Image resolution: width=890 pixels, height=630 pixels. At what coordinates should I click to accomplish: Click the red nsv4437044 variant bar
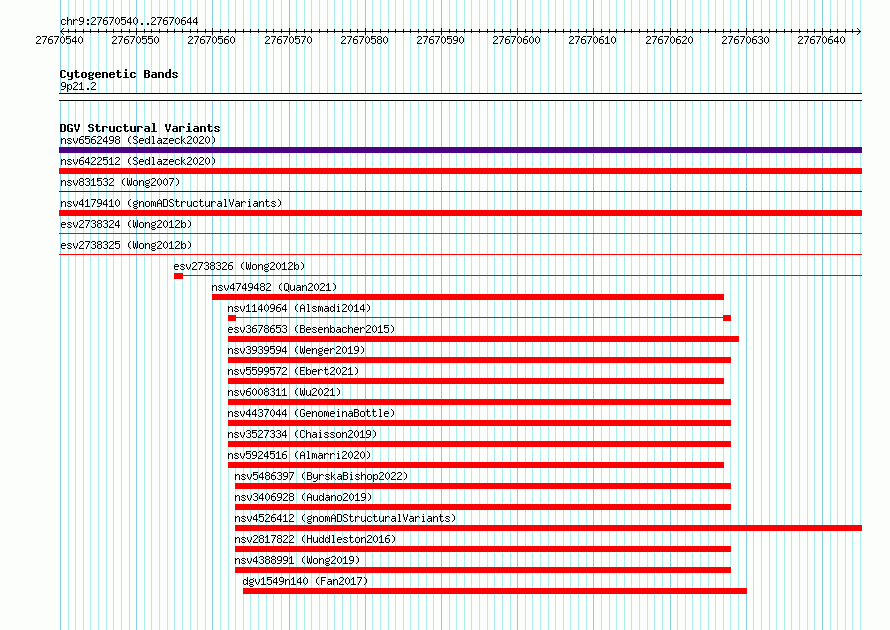tap(479, 423)
